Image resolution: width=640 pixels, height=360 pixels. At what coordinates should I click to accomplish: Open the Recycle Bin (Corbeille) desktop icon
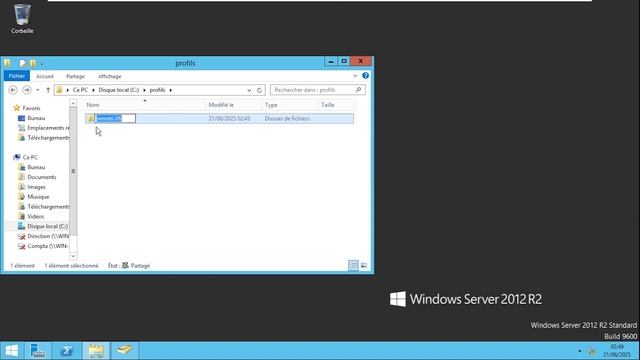click(x=22, y=18)
